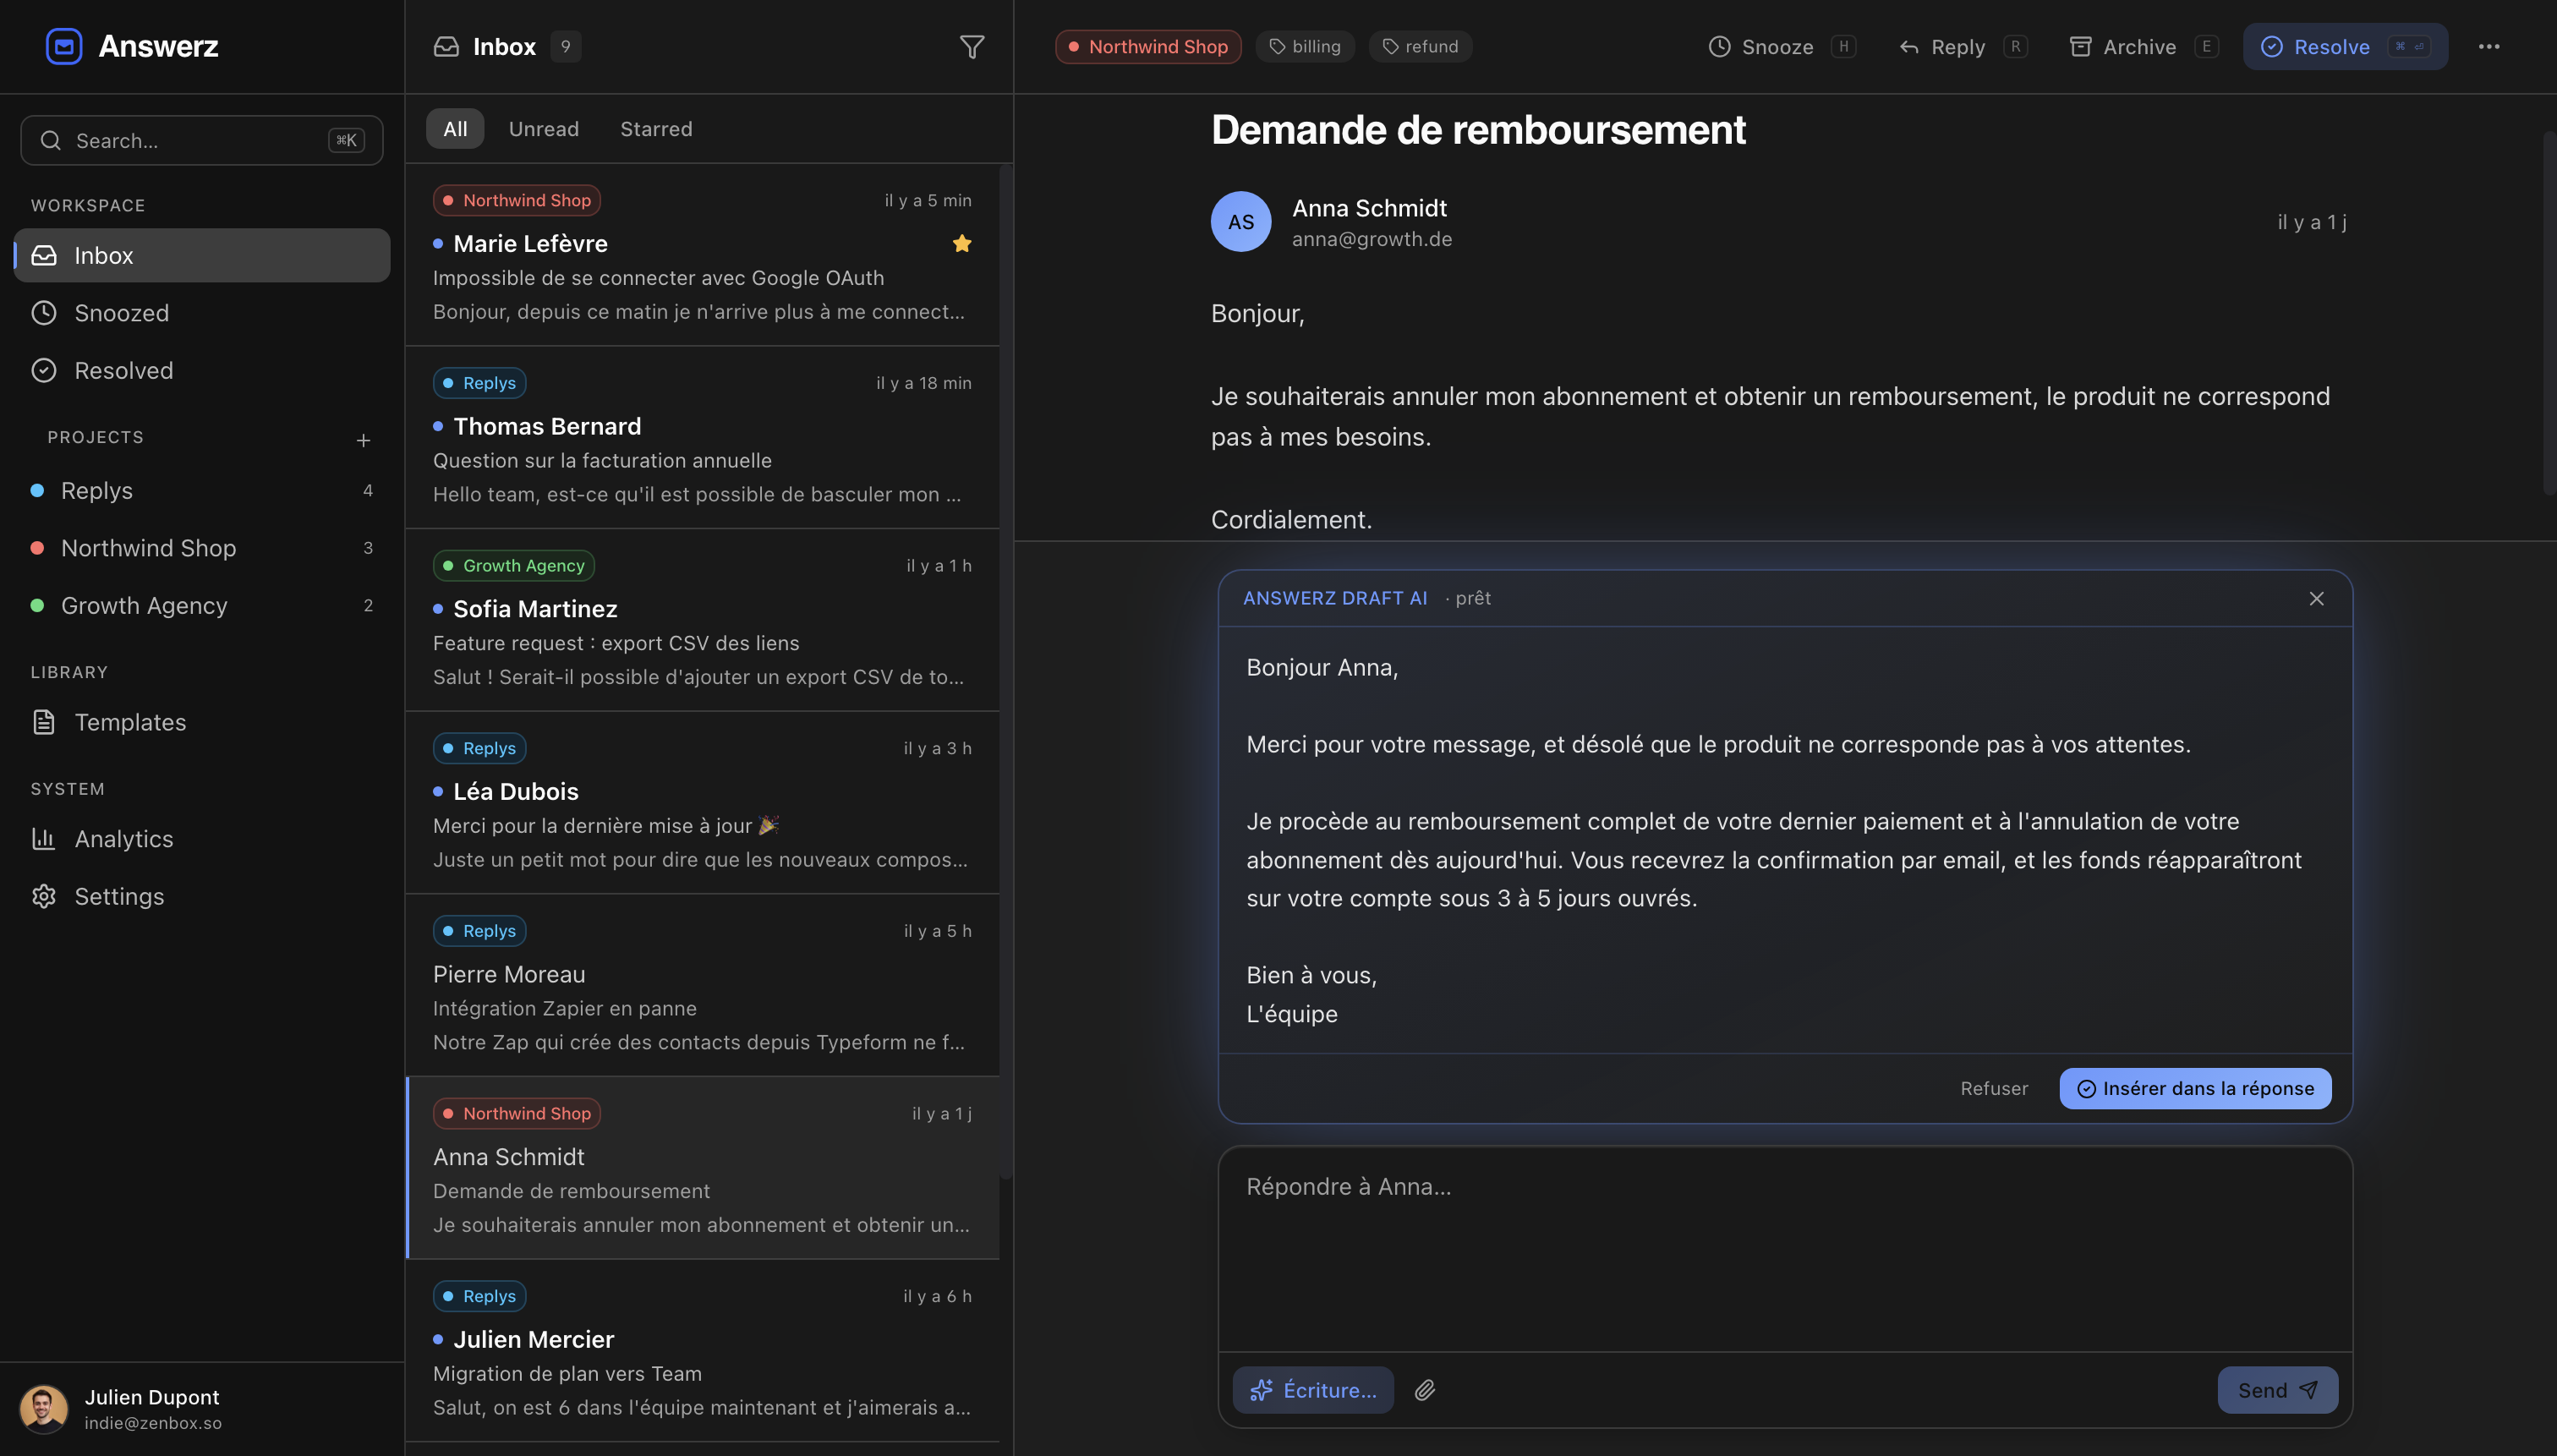The height and width of the screenshot is (1456, 2557).
Task: Click the message pane scrollbar
Action: (2550, 313)
